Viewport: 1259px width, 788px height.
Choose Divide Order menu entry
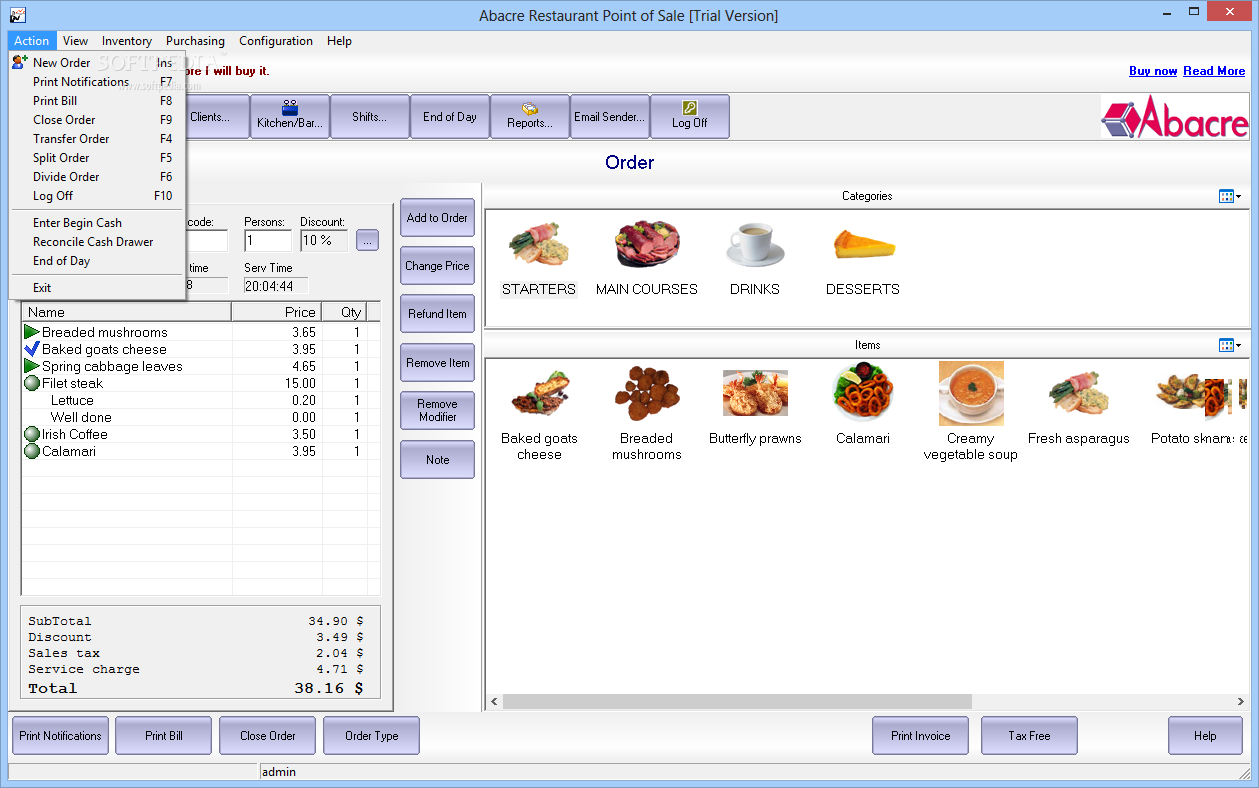(96, 177)
